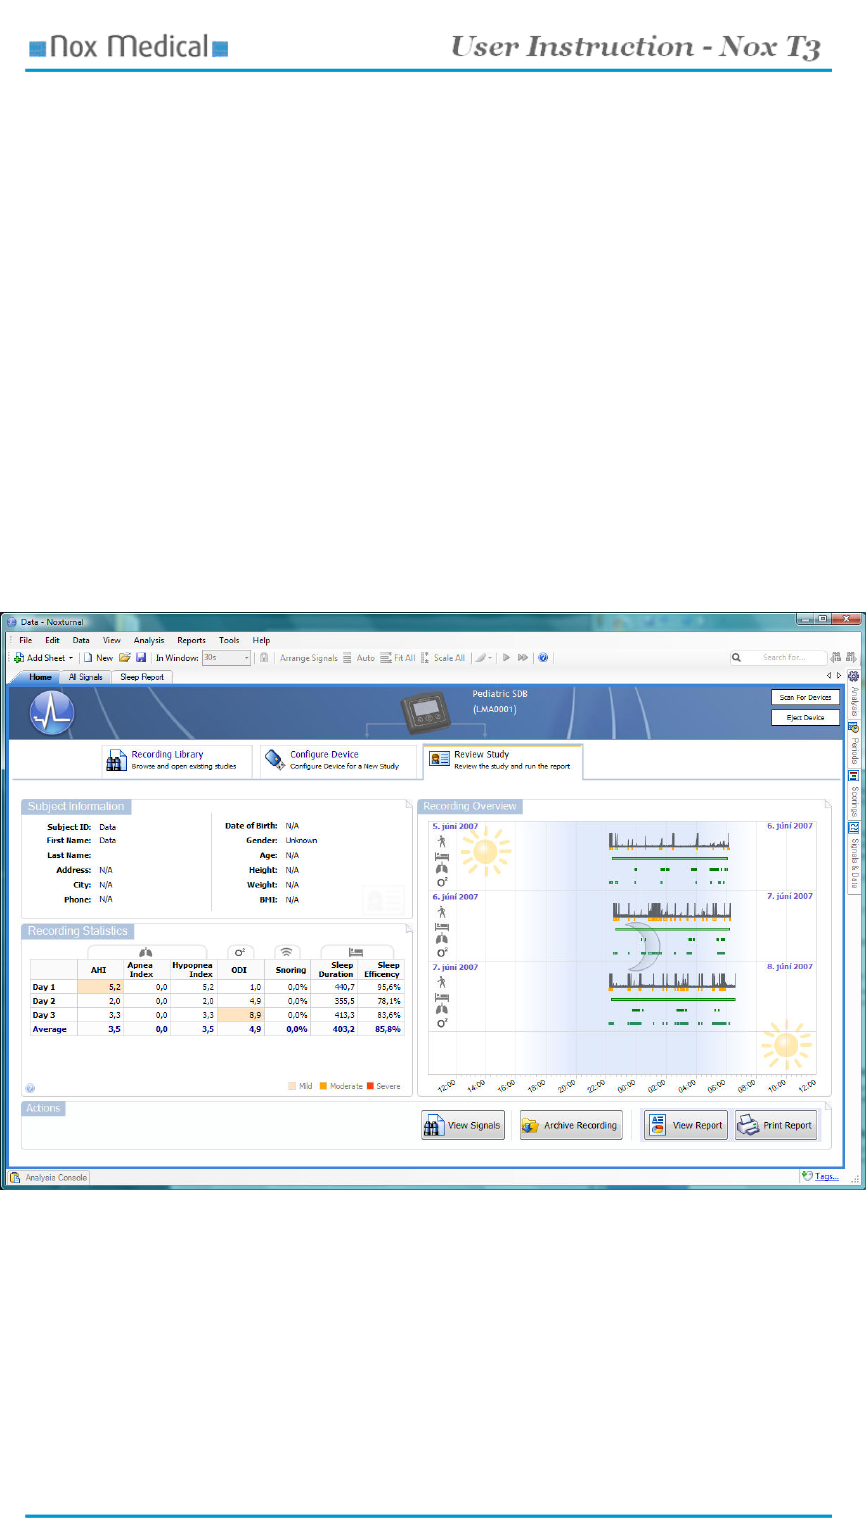This screenshot has height=1519, width=866.
Task: Switch to the Home tab
Action: [x=40, y=677]
